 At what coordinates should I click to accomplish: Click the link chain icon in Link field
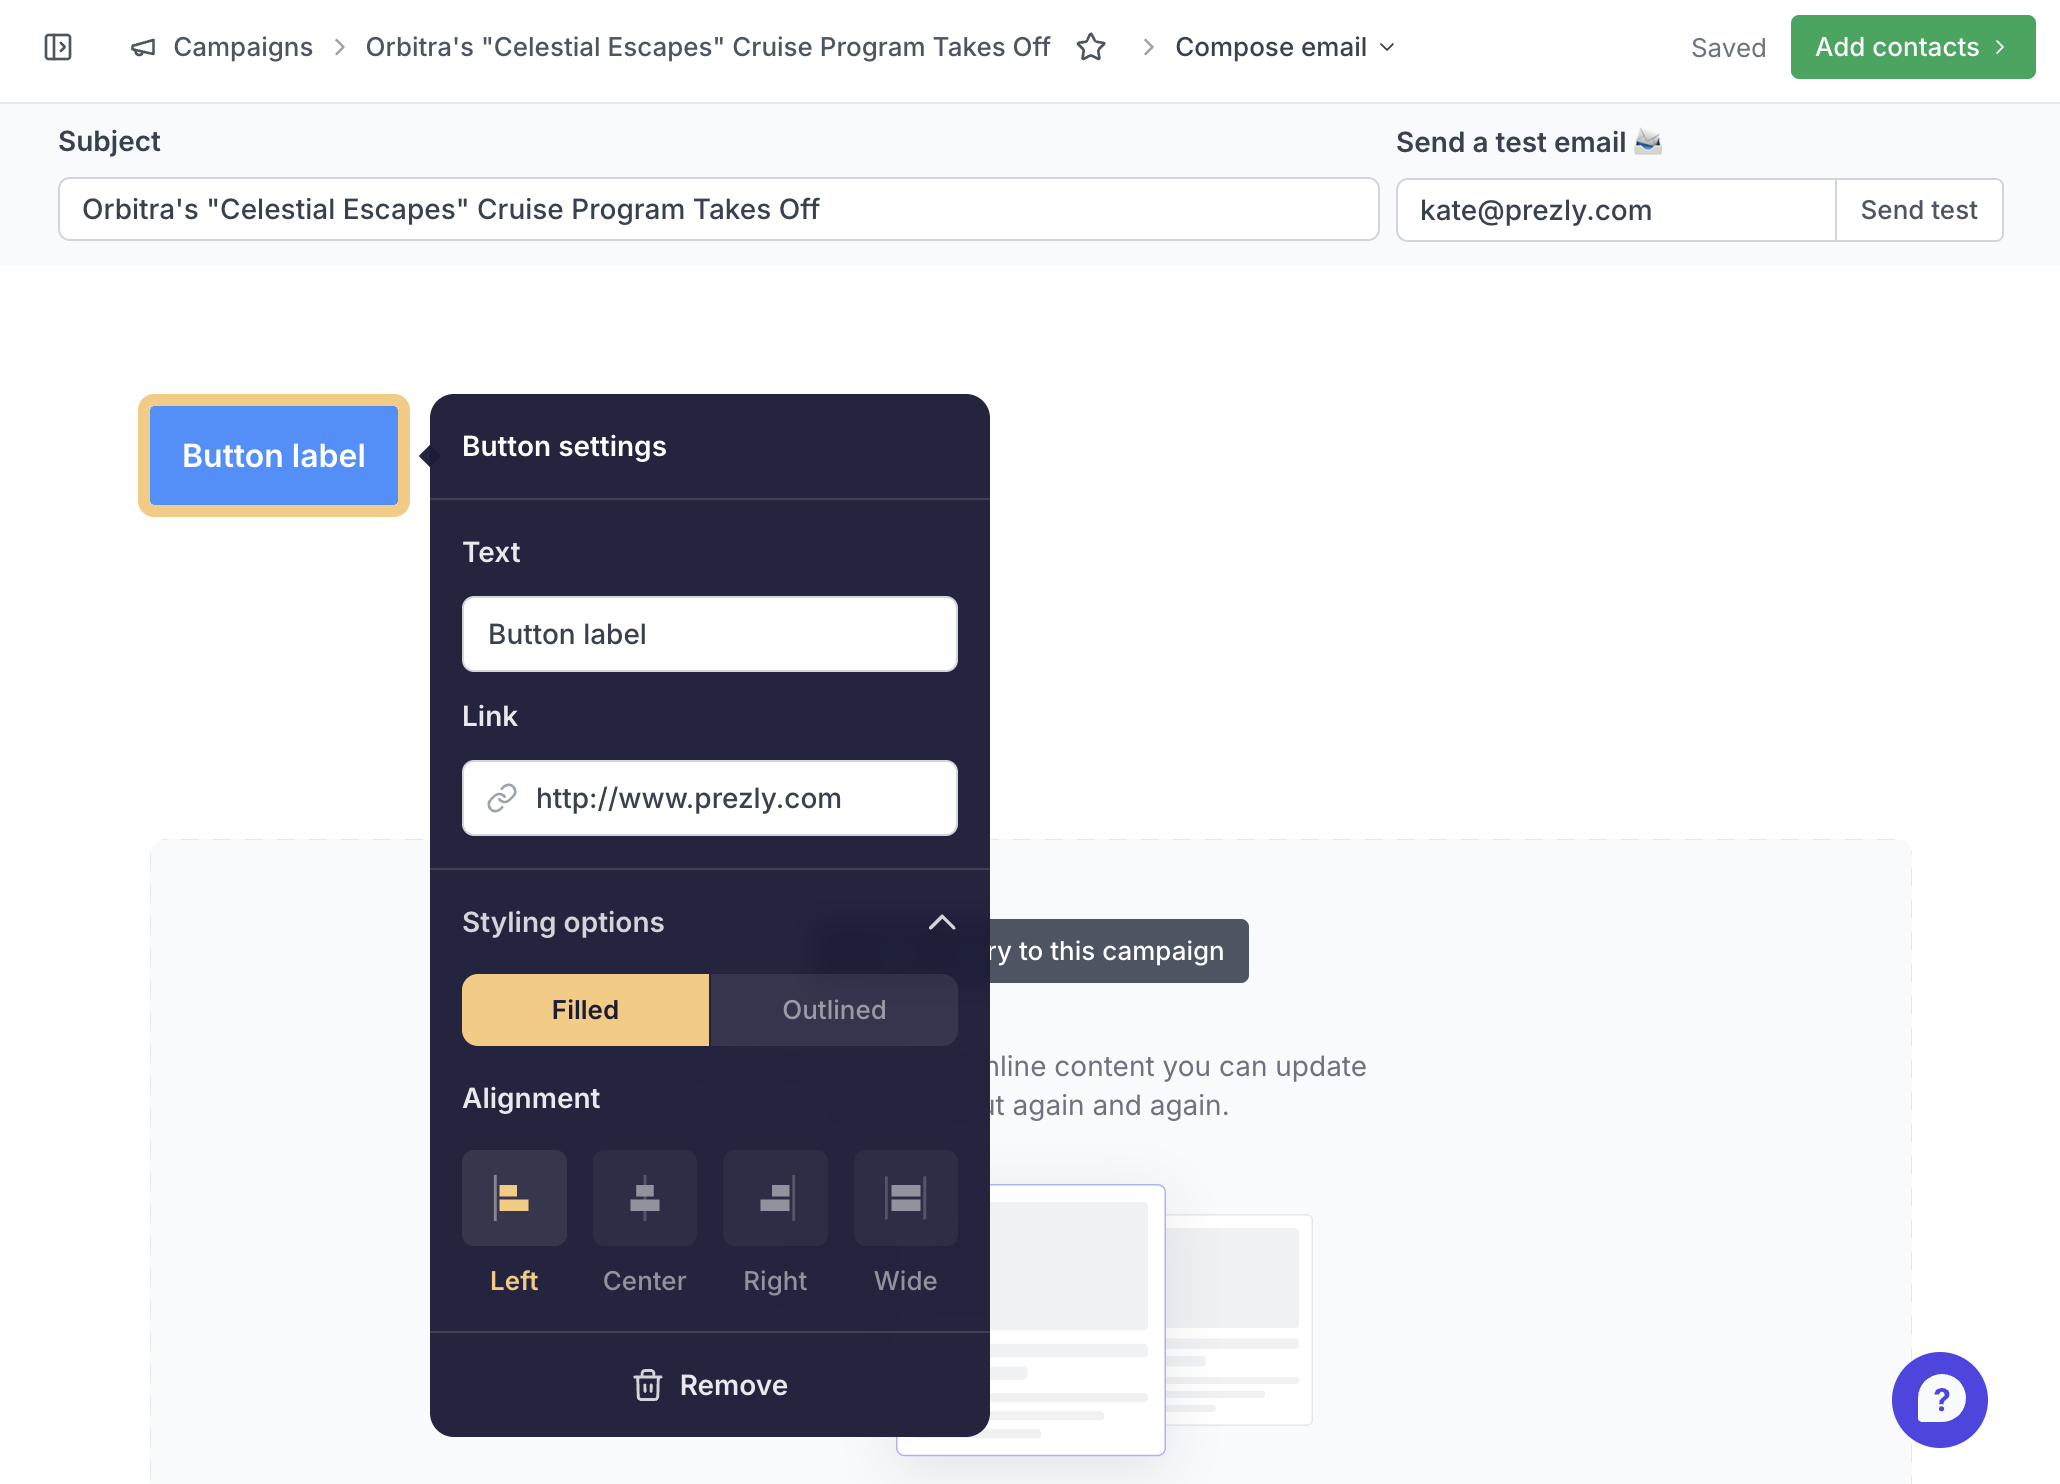pos(502,798)
